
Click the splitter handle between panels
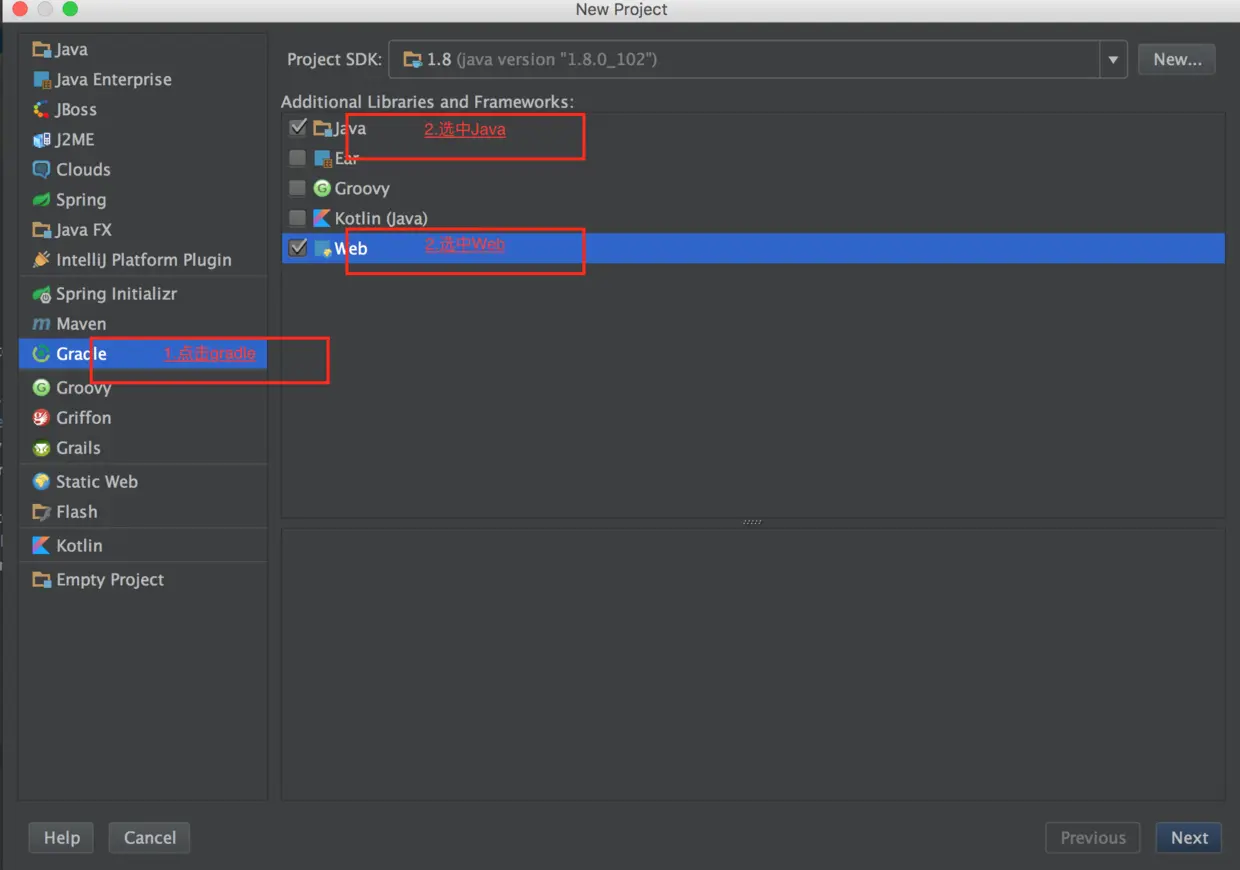click(x=753, y=522)
